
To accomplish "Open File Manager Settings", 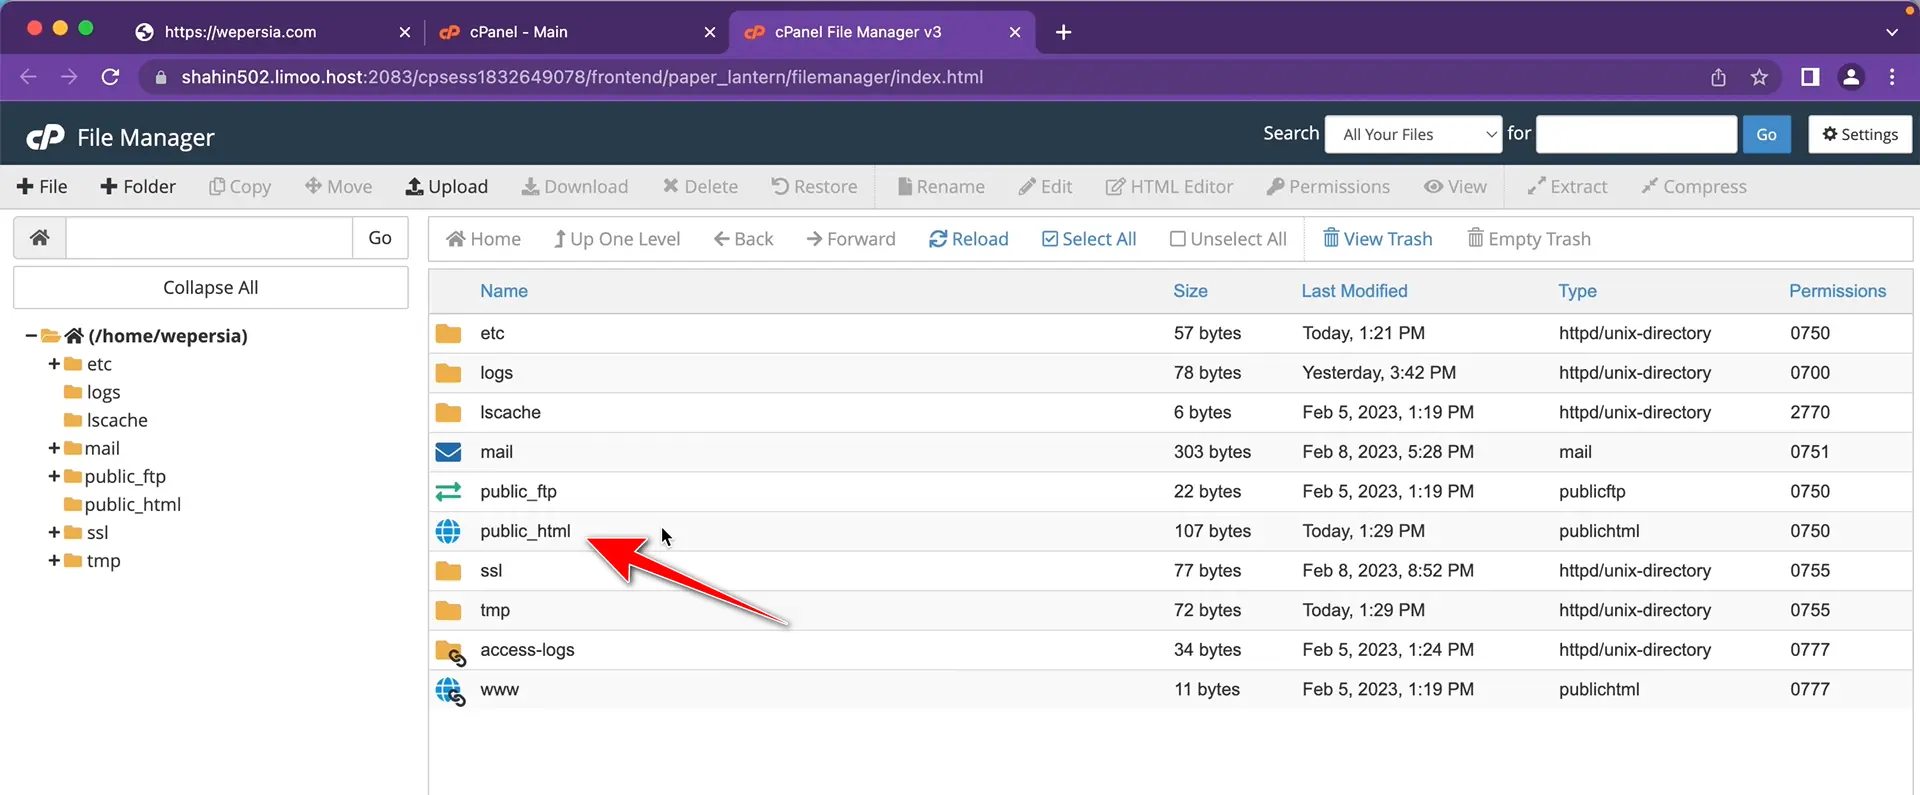I will click(1860, 134).
